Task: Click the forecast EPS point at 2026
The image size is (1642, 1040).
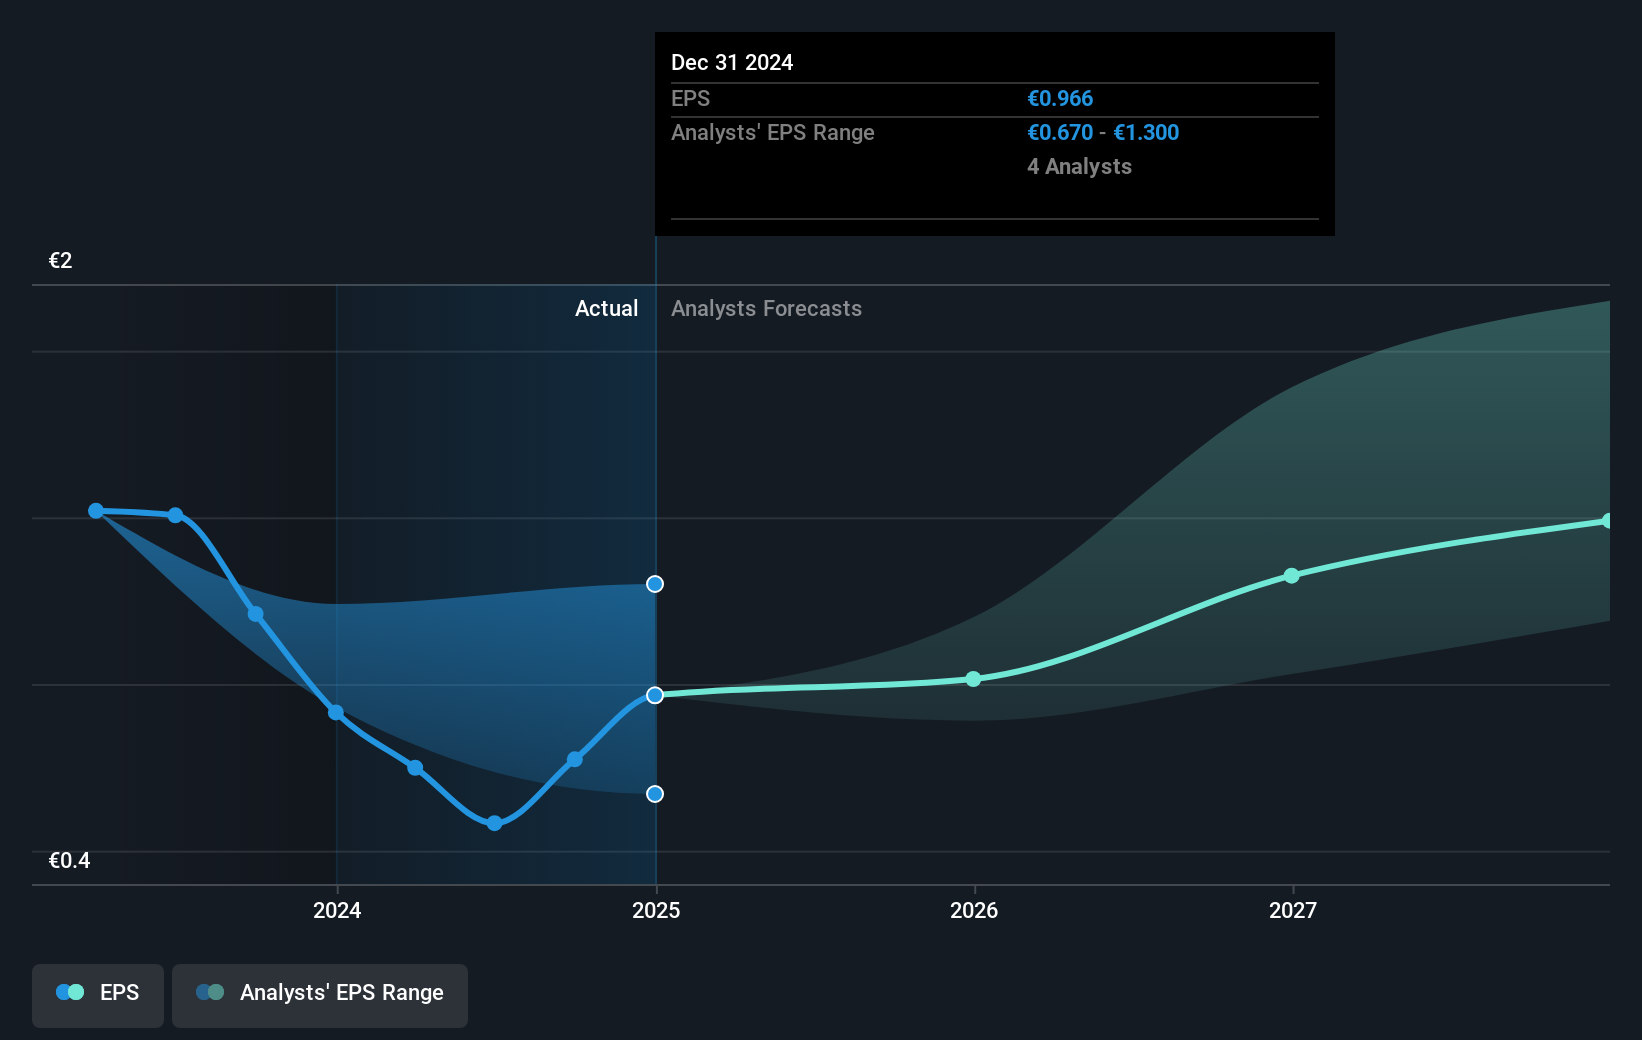Action: point(974,679)
